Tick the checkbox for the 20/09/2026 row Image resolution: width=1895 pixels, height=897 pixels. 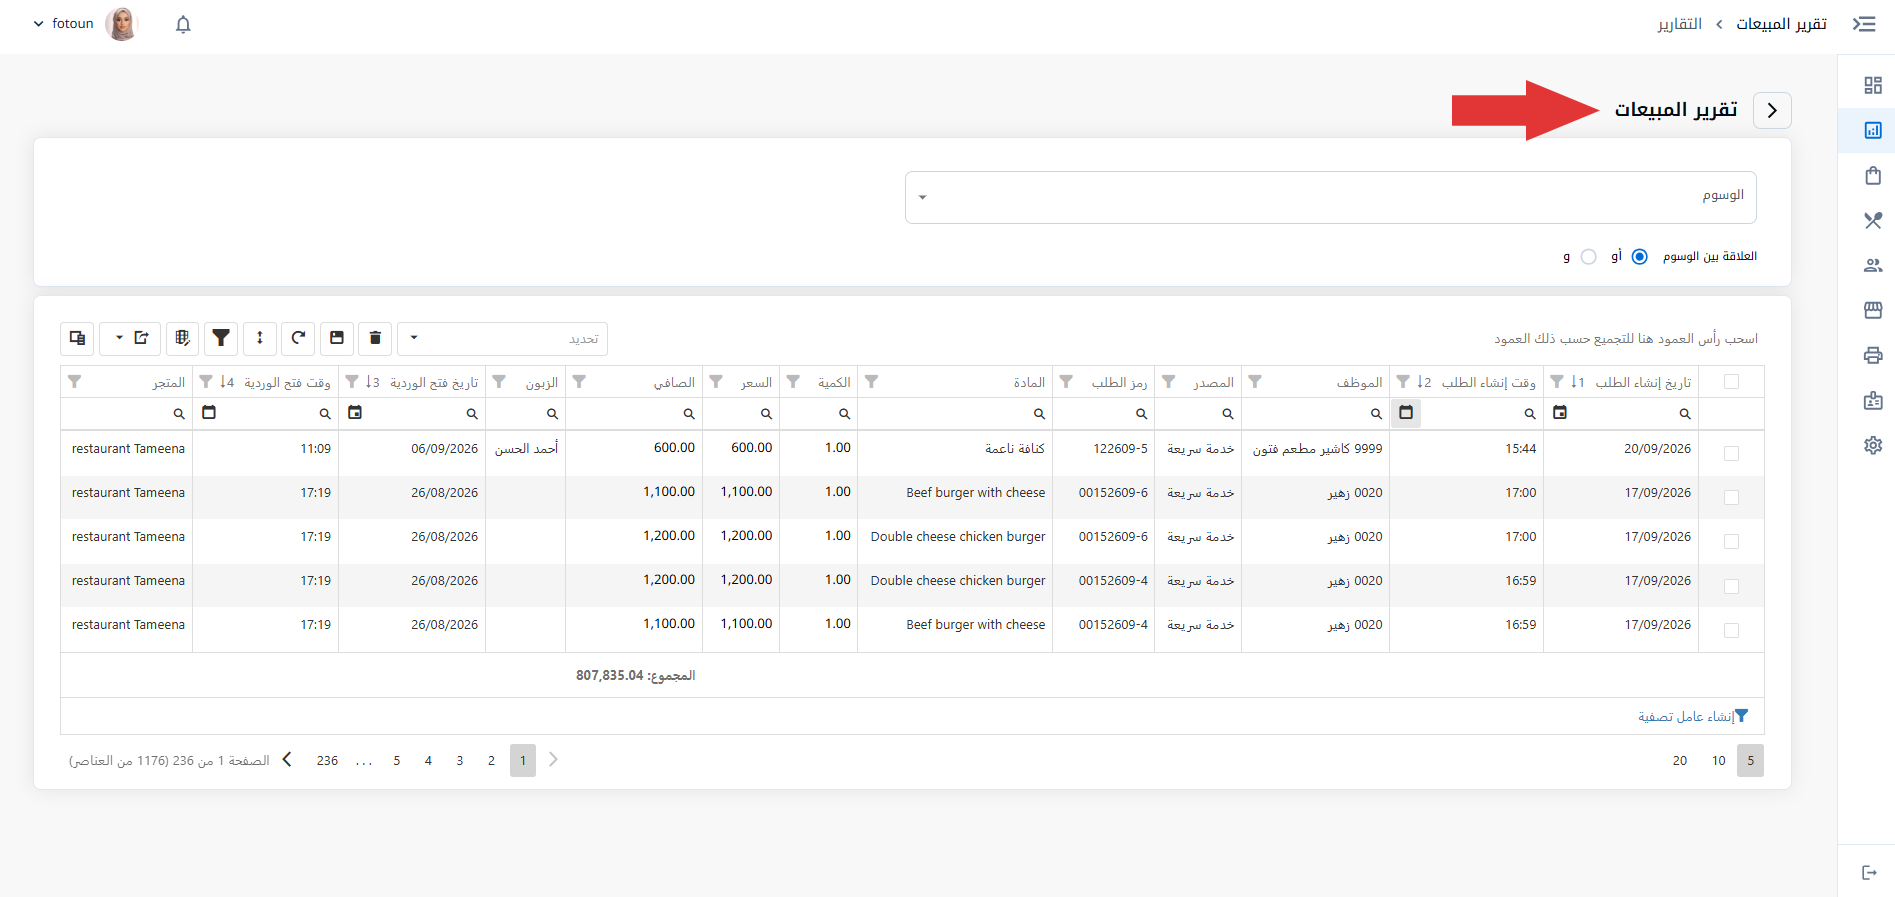point(1731,453)
